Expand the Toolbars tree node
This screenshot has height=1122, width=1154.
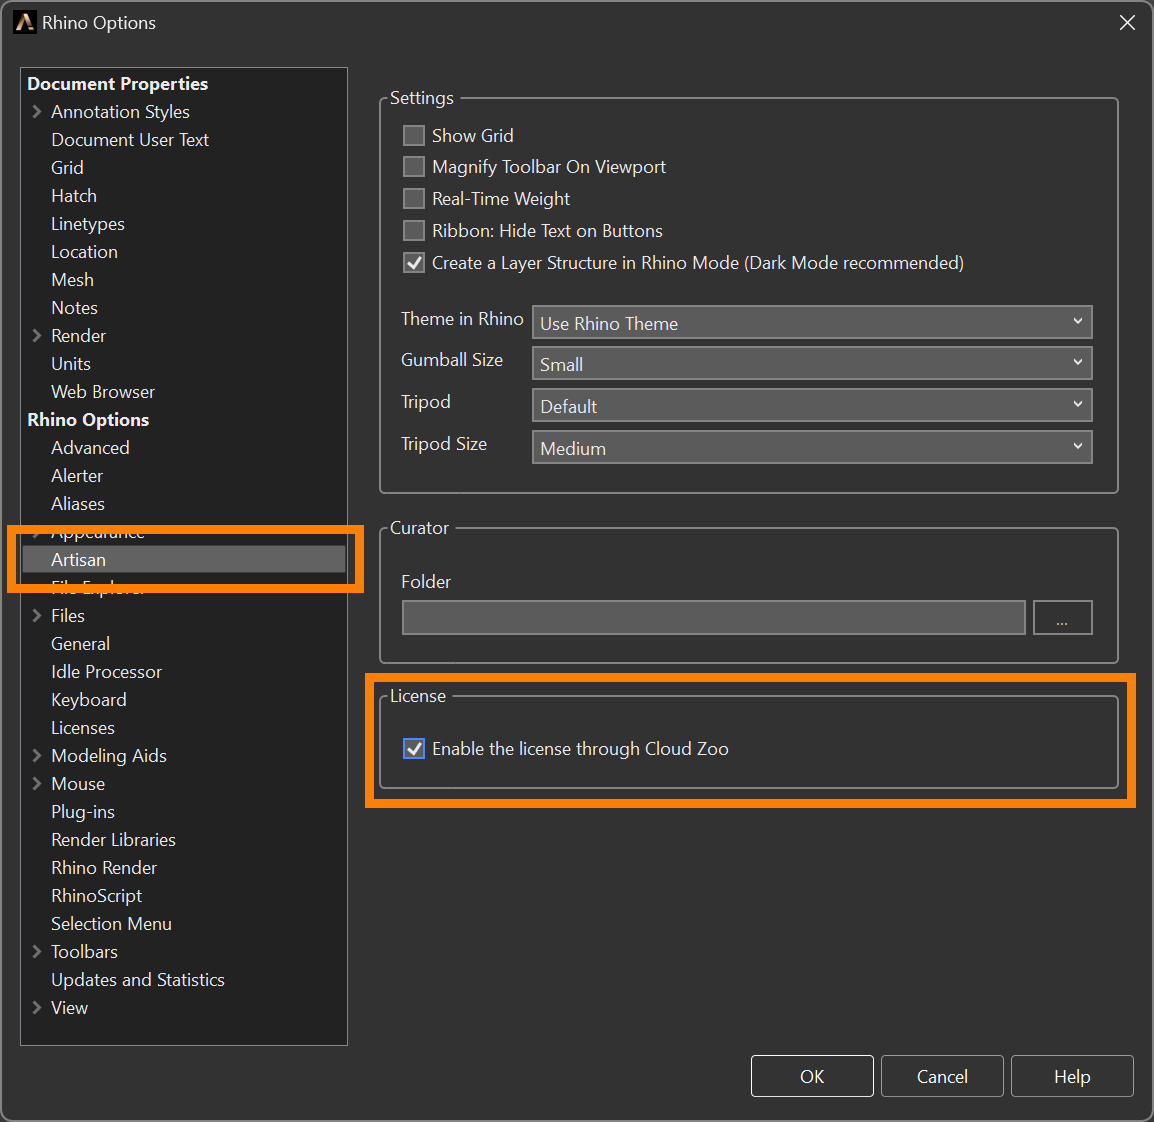(x=37, y=952)
